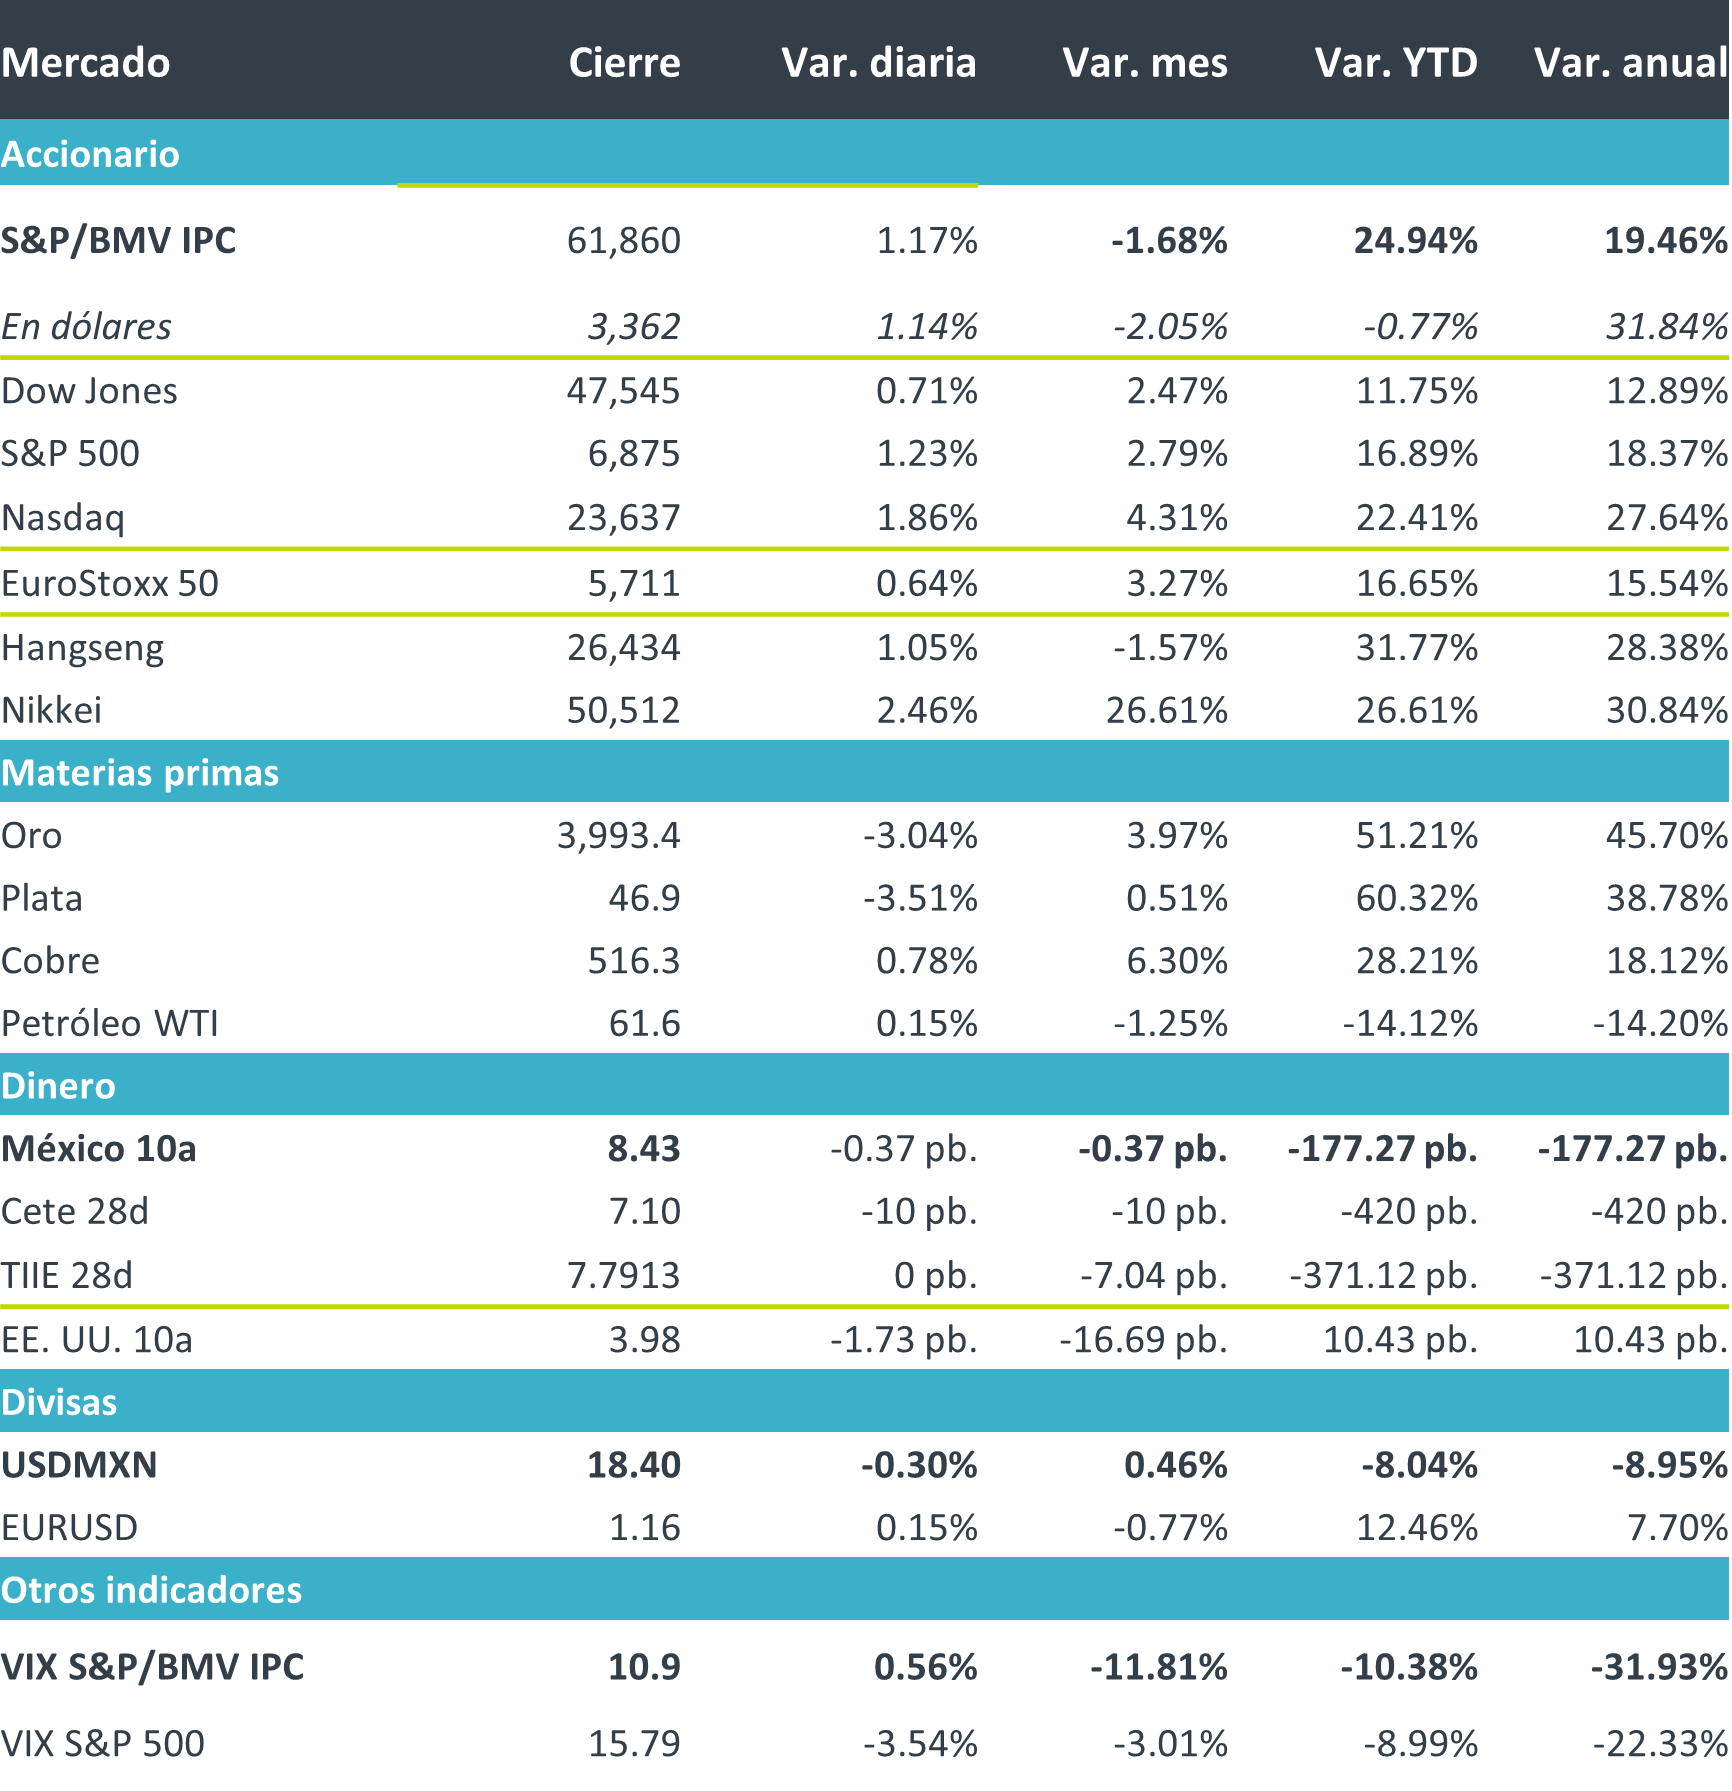Select the Var. mes column header

point(1144,63)
